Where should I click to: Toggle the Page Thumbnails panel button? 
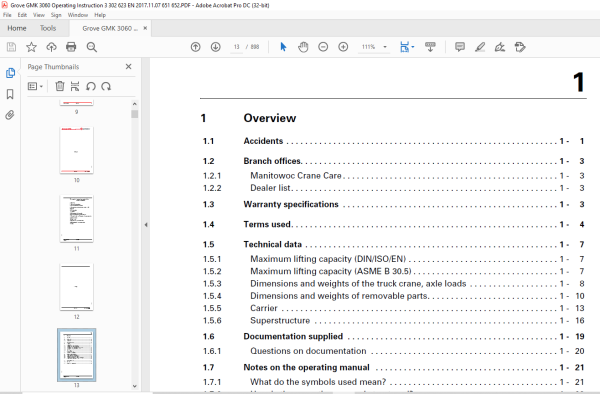click(10, 73)
